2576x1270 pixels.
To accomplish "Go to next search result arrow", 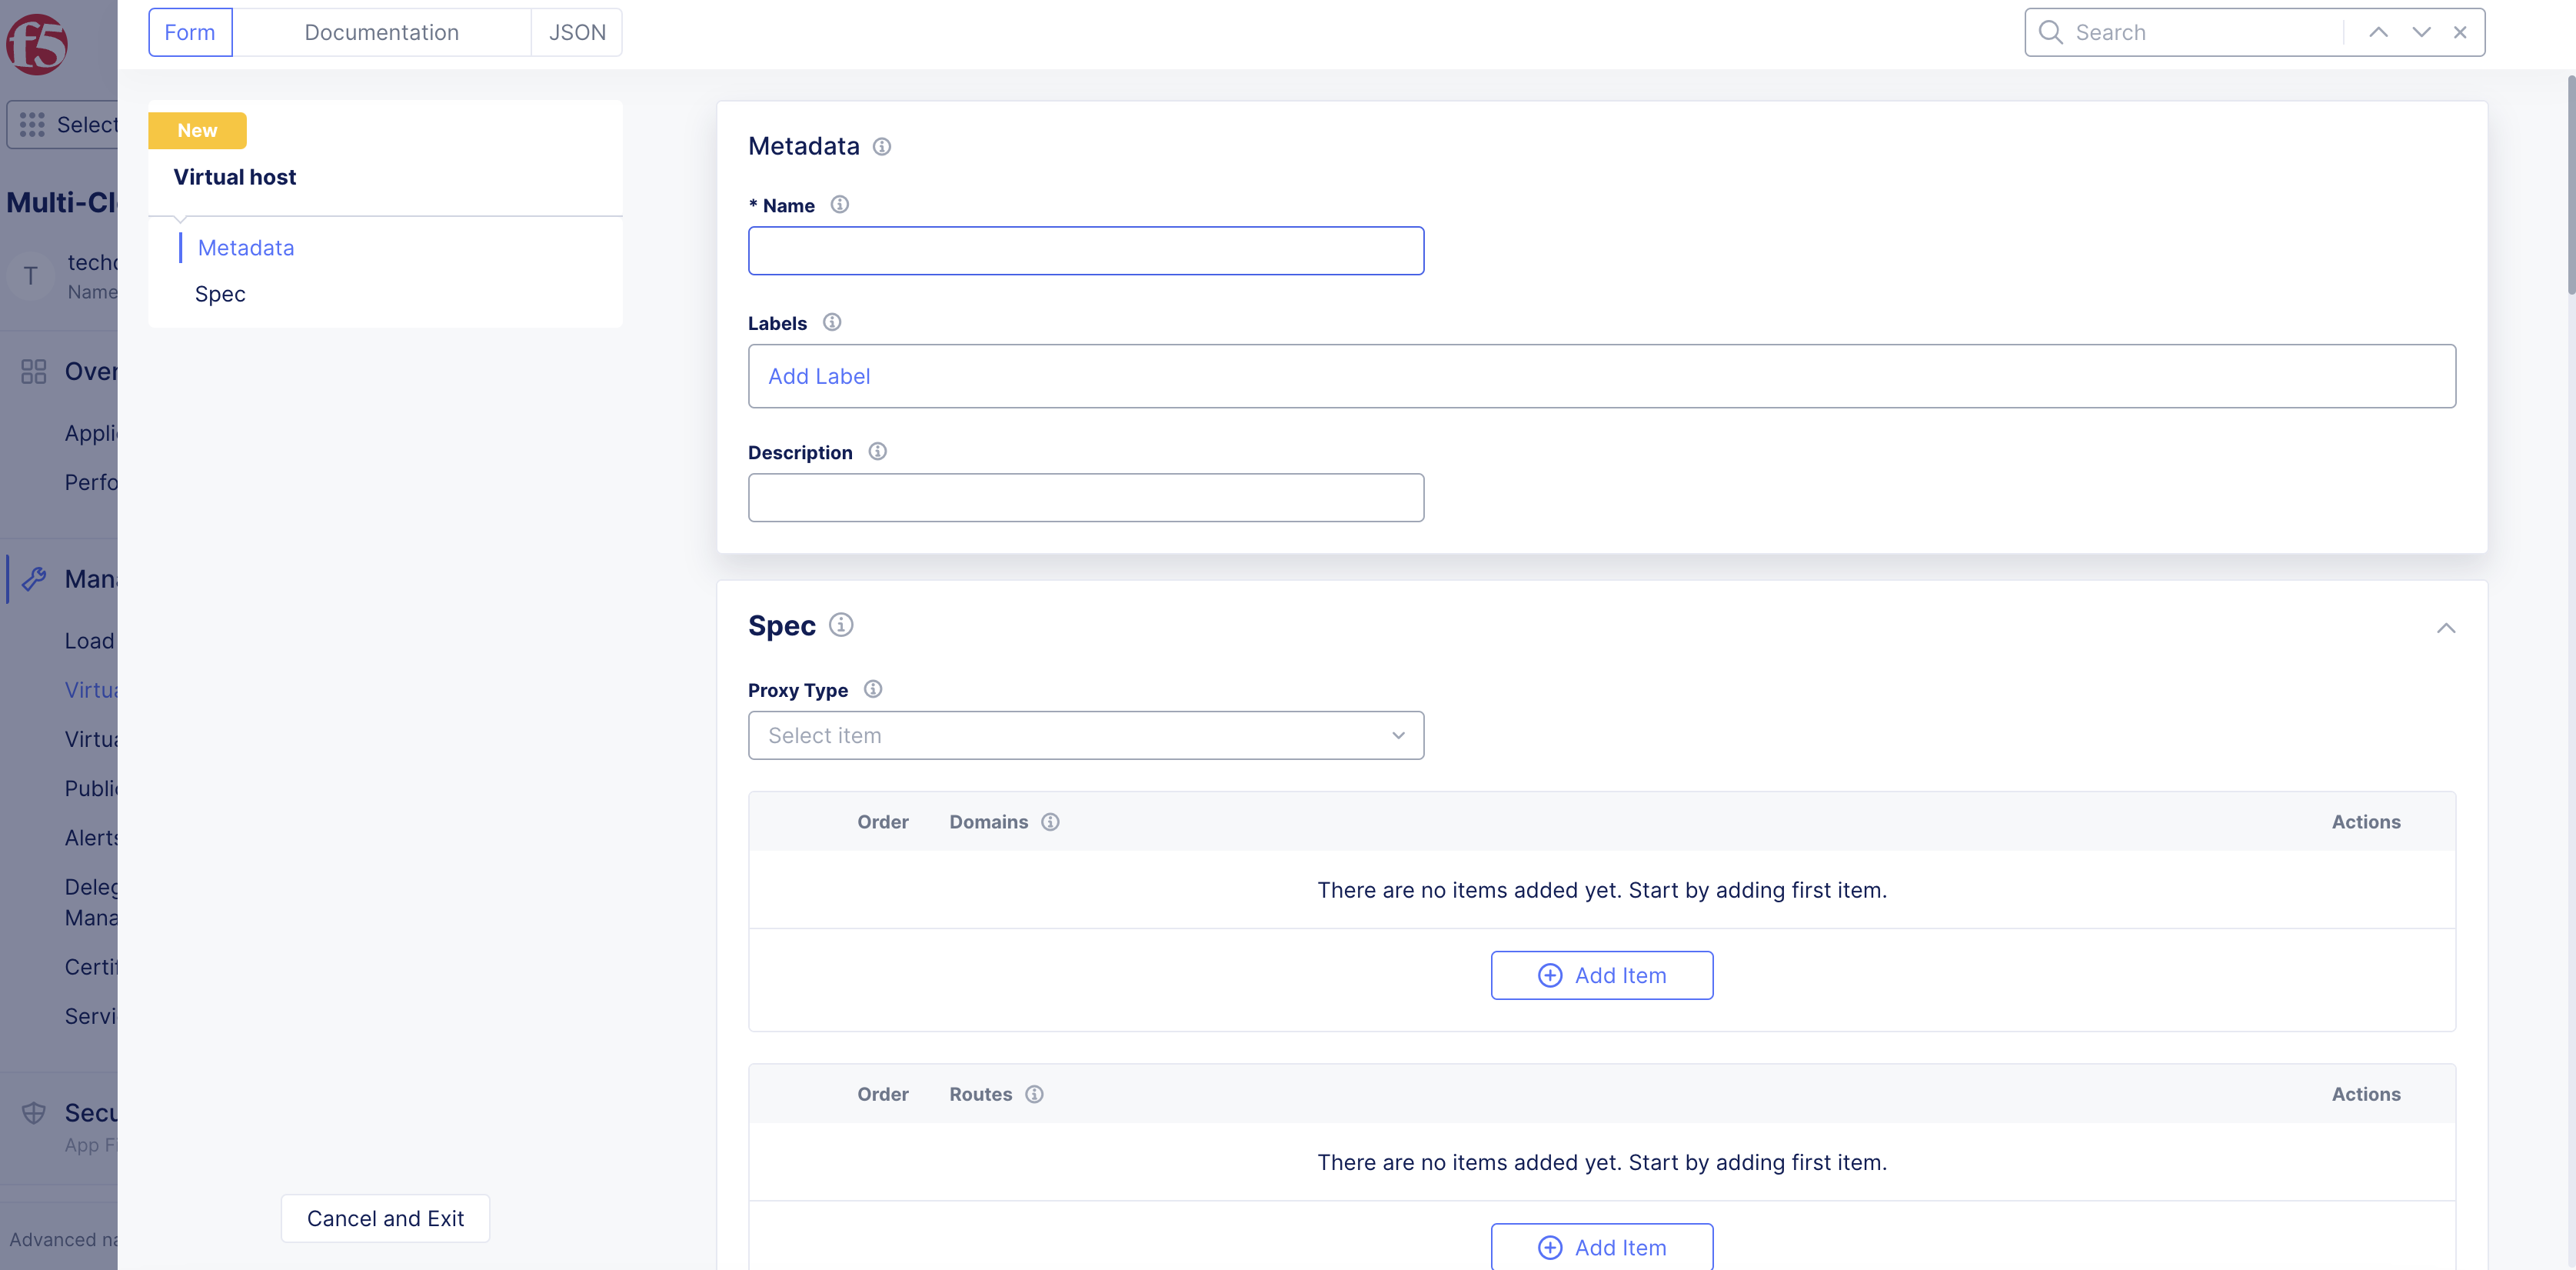I will pyautogui.click(x=2420, y=32).
